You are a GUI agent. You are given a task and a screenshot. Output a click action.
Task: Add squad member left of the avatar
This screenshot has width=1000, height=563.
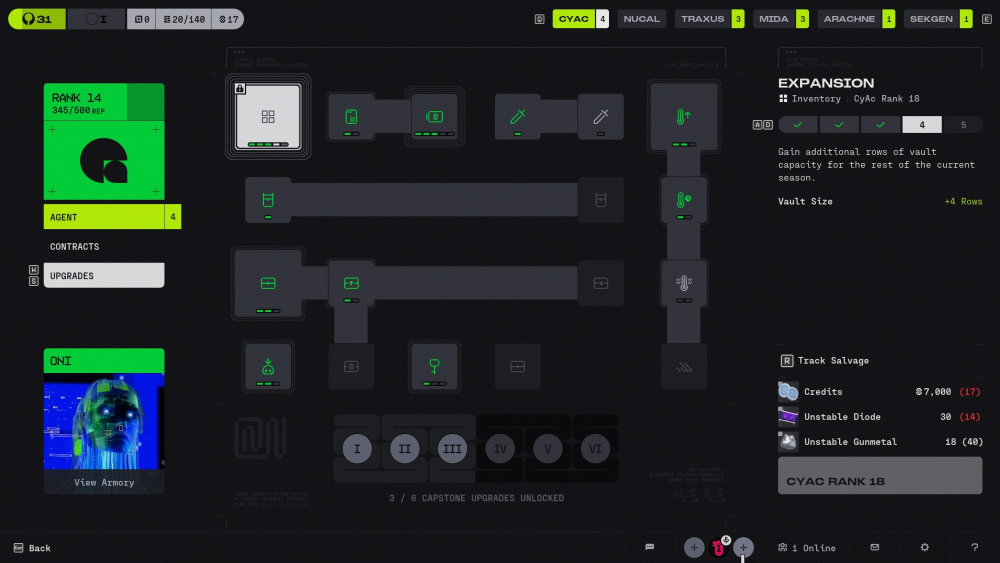coord(694,547)
